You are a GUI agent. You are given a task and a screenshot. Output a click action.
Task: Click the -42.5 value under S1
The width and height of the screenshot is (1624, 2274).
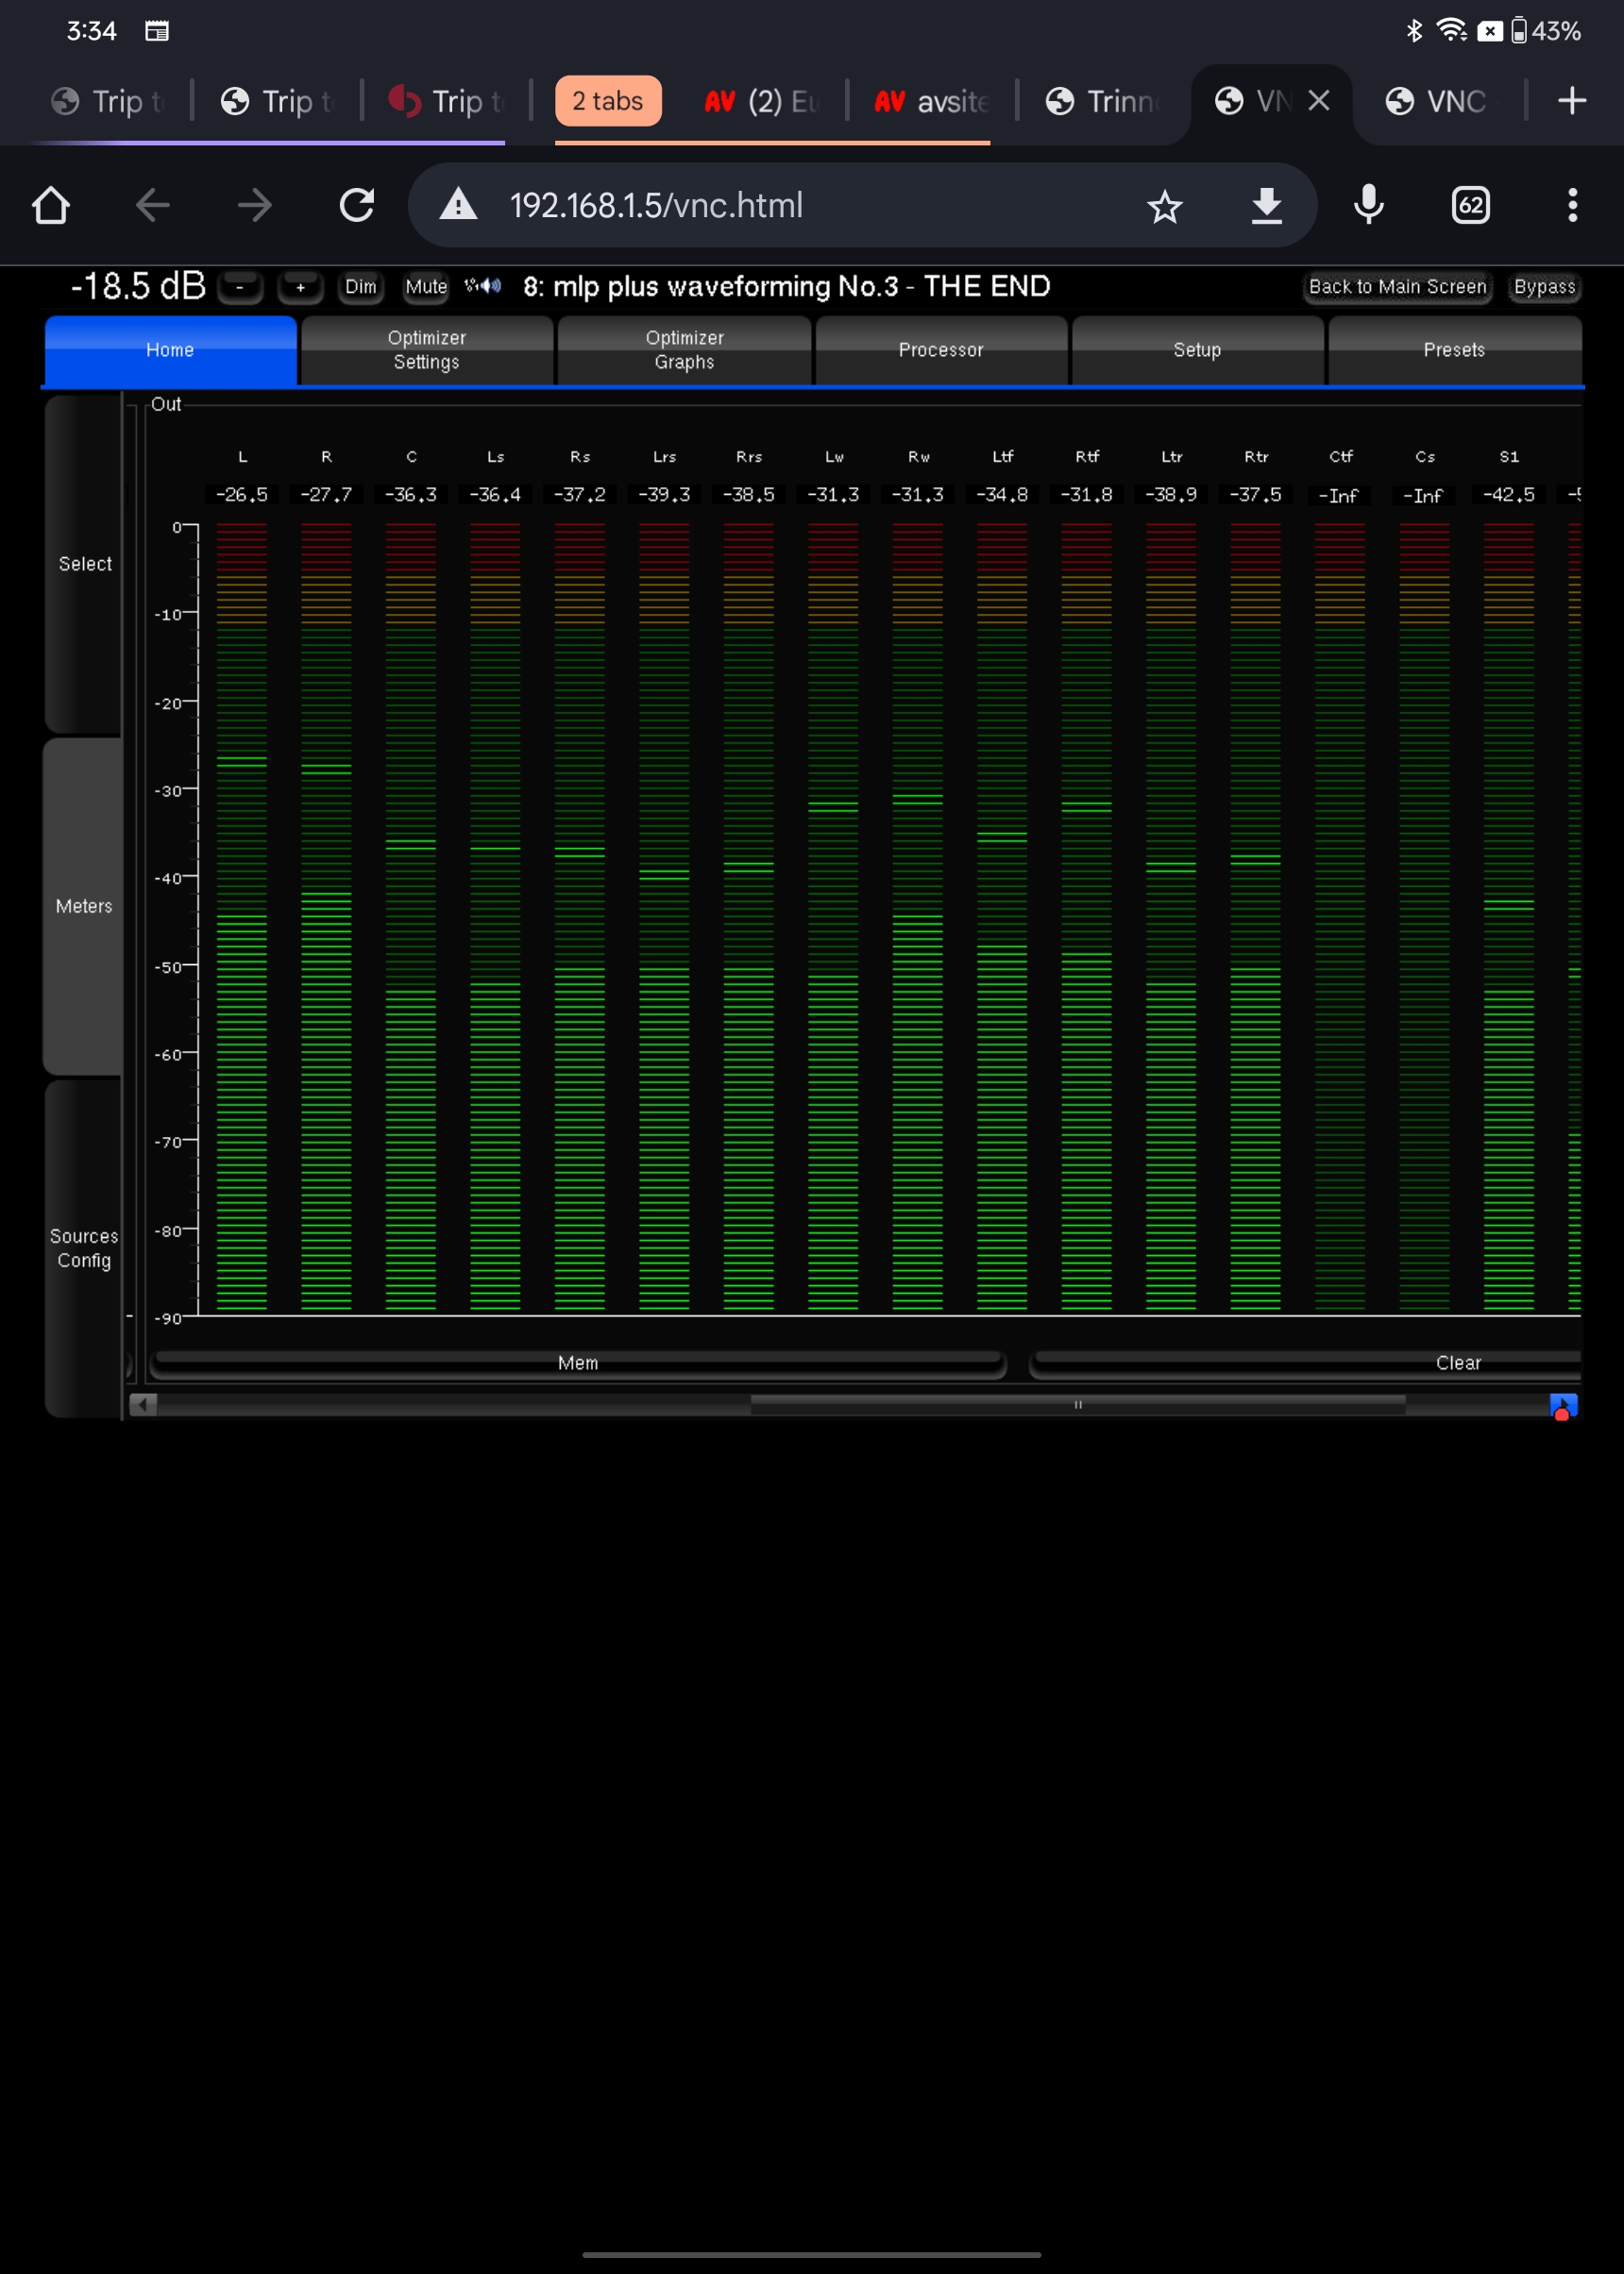[1508, 494]
